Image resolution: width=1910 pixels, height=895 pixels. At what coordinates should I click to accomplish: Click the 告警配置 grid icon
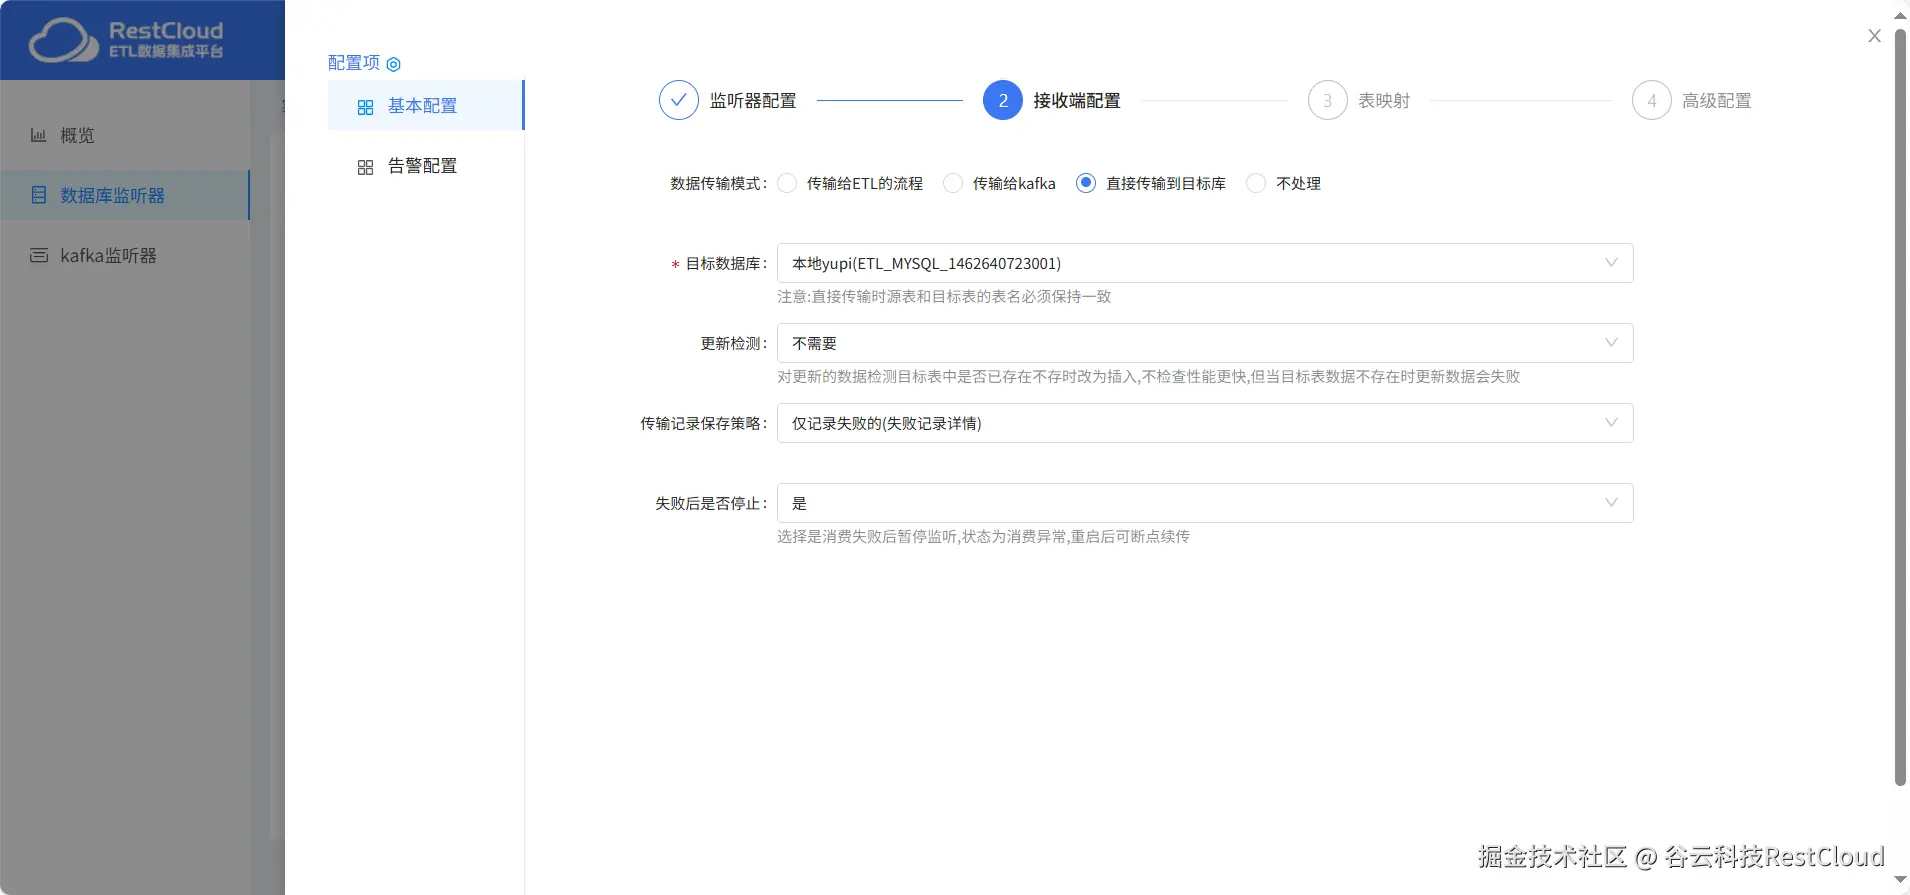365,167
